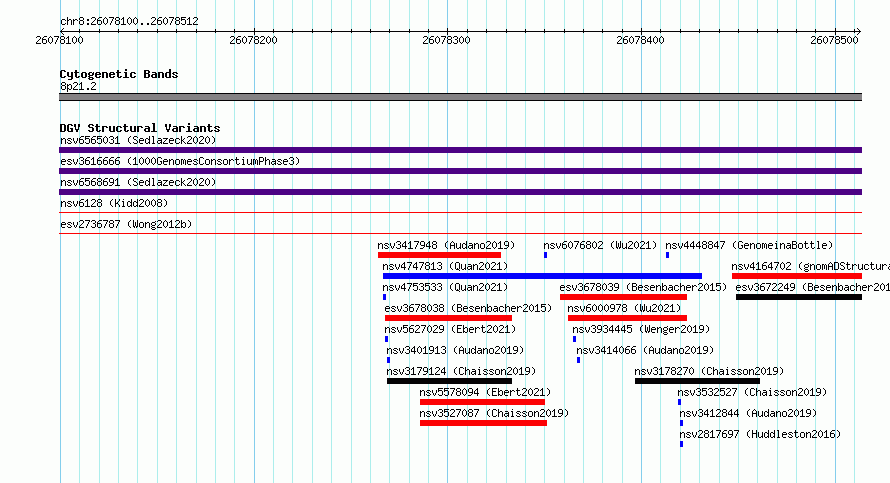Click the small blue mark under nsv6076802
This screenshot has width=890, height=483.
(545, 255)
